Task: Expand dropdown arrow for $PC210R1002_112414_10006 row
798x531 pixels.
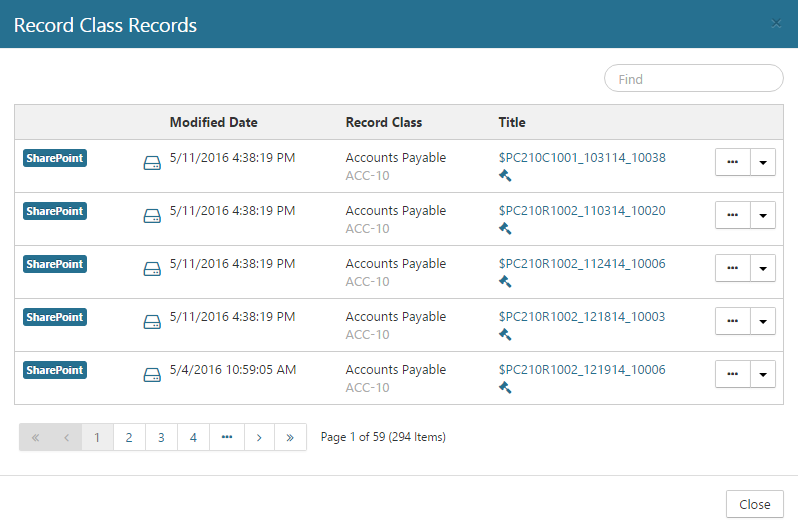Action: pyautogui.click(x=763, y=268)
